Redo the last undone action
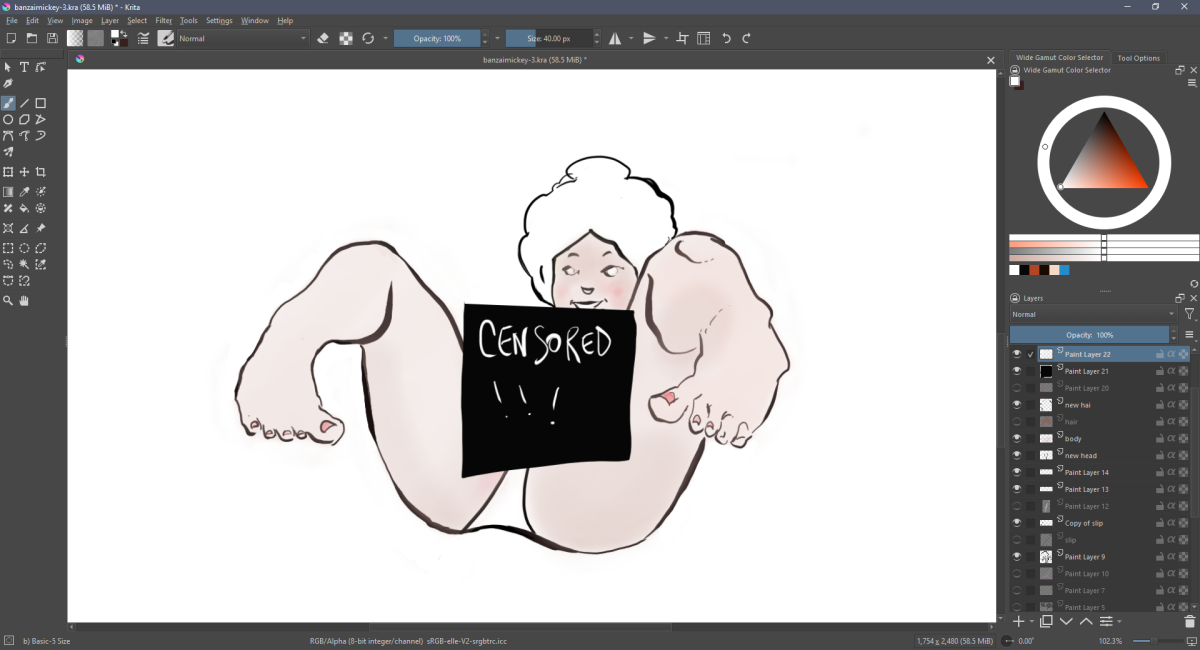The height and width of the screenshot is (650, 1200). [746, 39]
